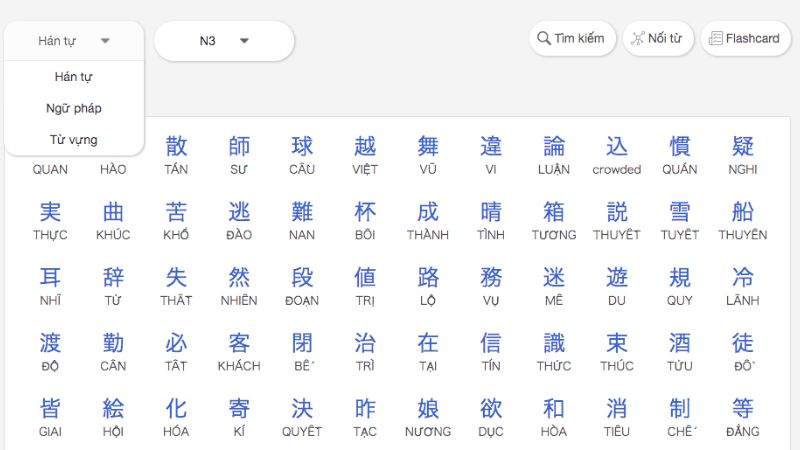The height and width of the screenshot is (450, 800).
Task: Click kanji 等 ĐẲNG
Action: (743, 417)
